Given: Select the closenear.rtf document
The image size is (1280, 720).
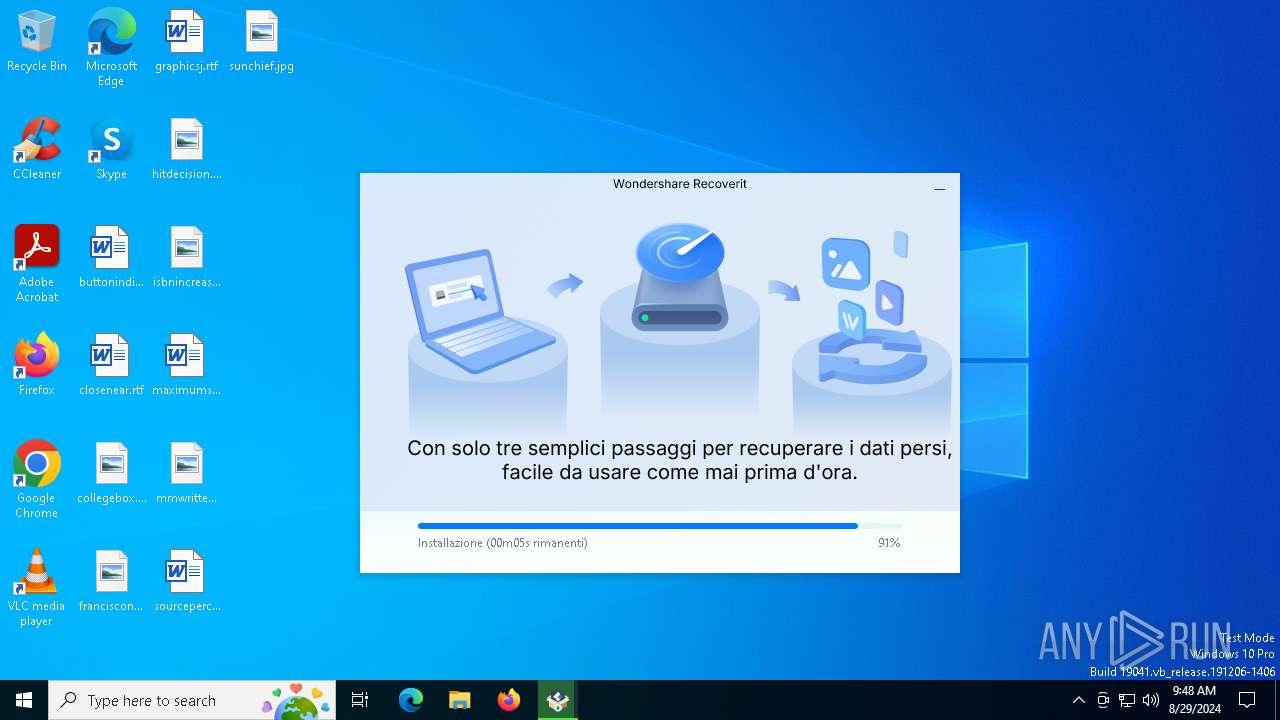Looking at the screenshot, I should [x=111, y=366].
